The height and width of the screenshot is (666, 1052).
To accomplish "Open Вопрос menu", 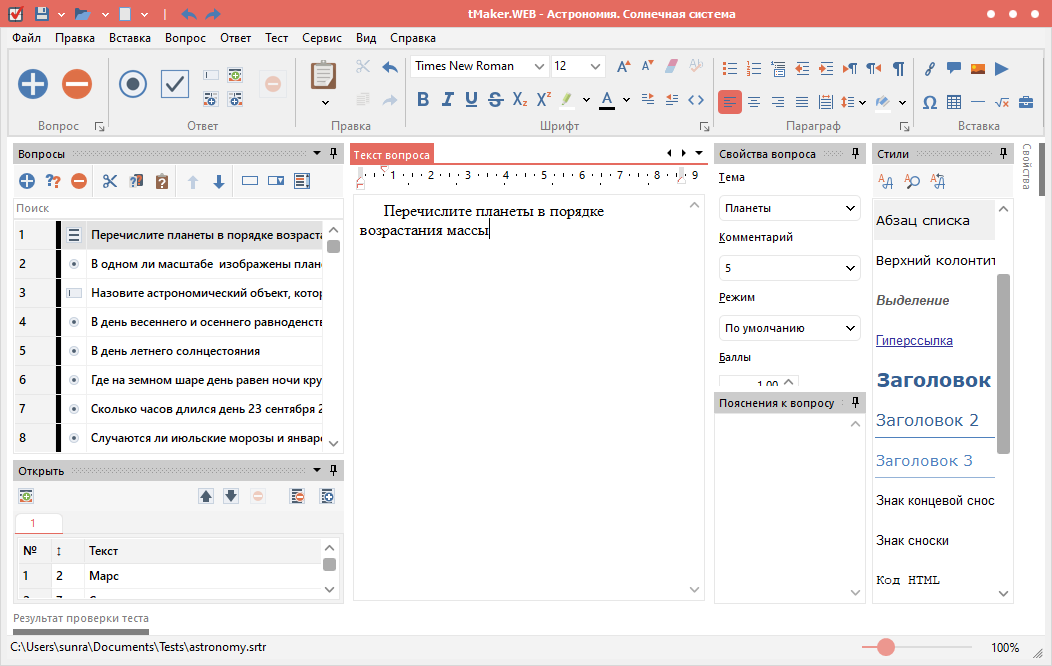I will [x=185, y=38].
